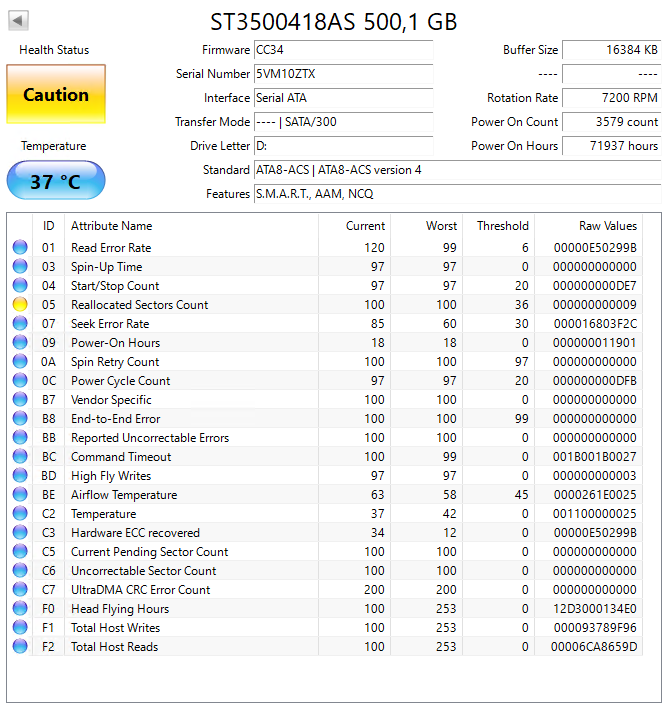This screenshot has height=705, width=667.
Task: Click the blue status icon for Reported Uncorrectable Errors
Action: (x=20, y=437)
